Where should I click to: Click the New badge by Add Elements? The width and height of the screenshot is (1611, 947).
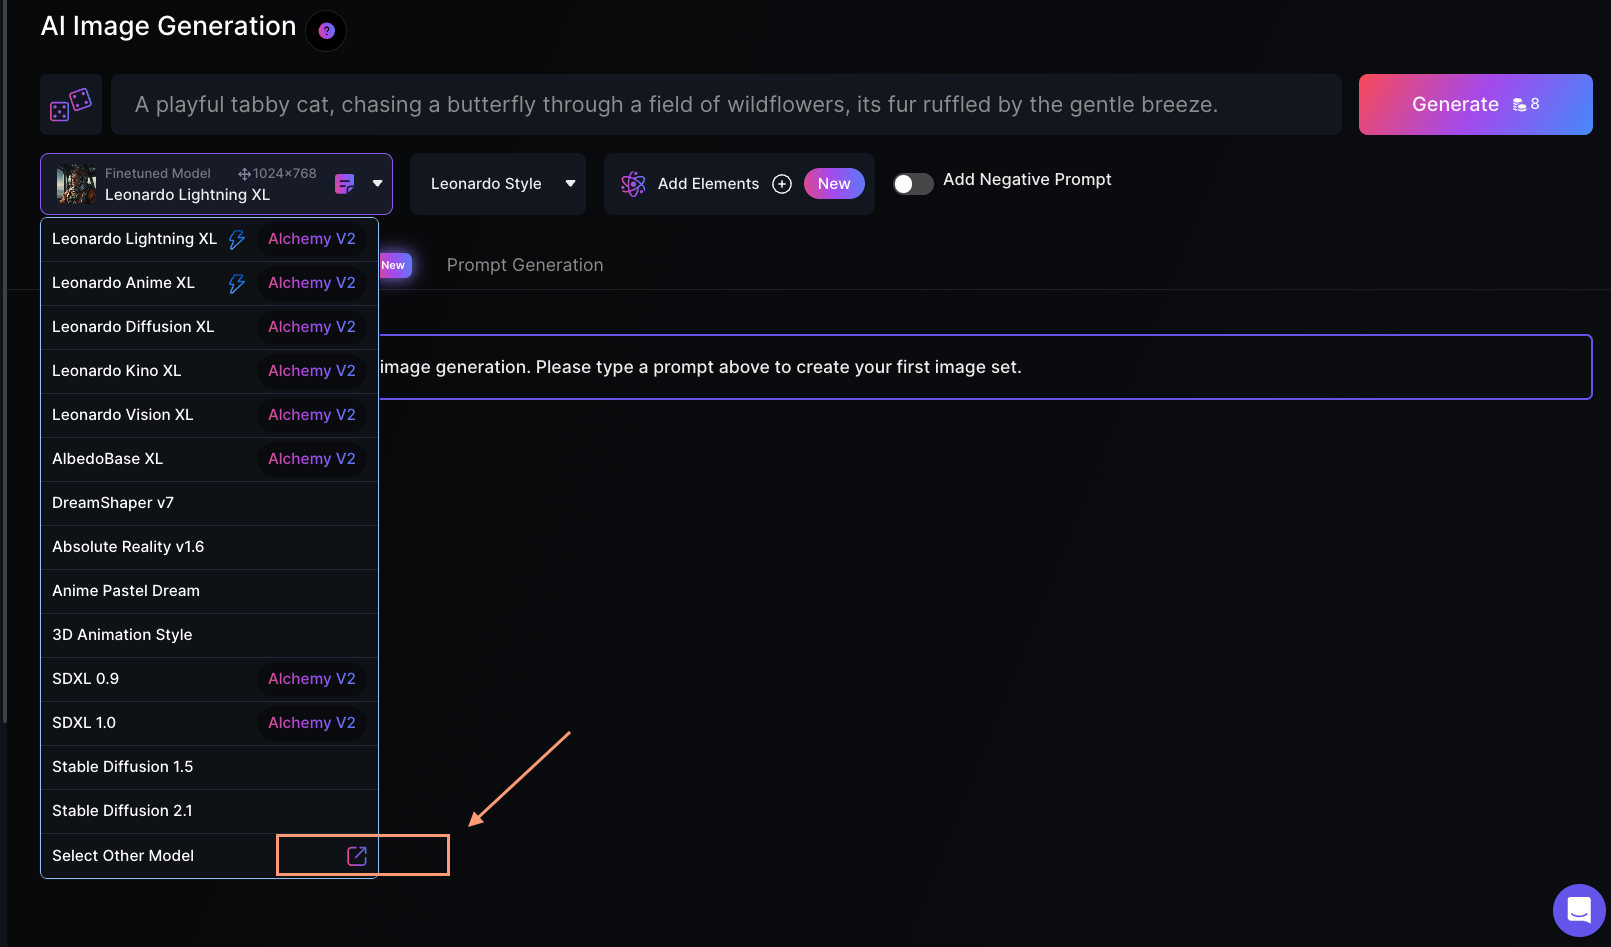coord(834,184)
